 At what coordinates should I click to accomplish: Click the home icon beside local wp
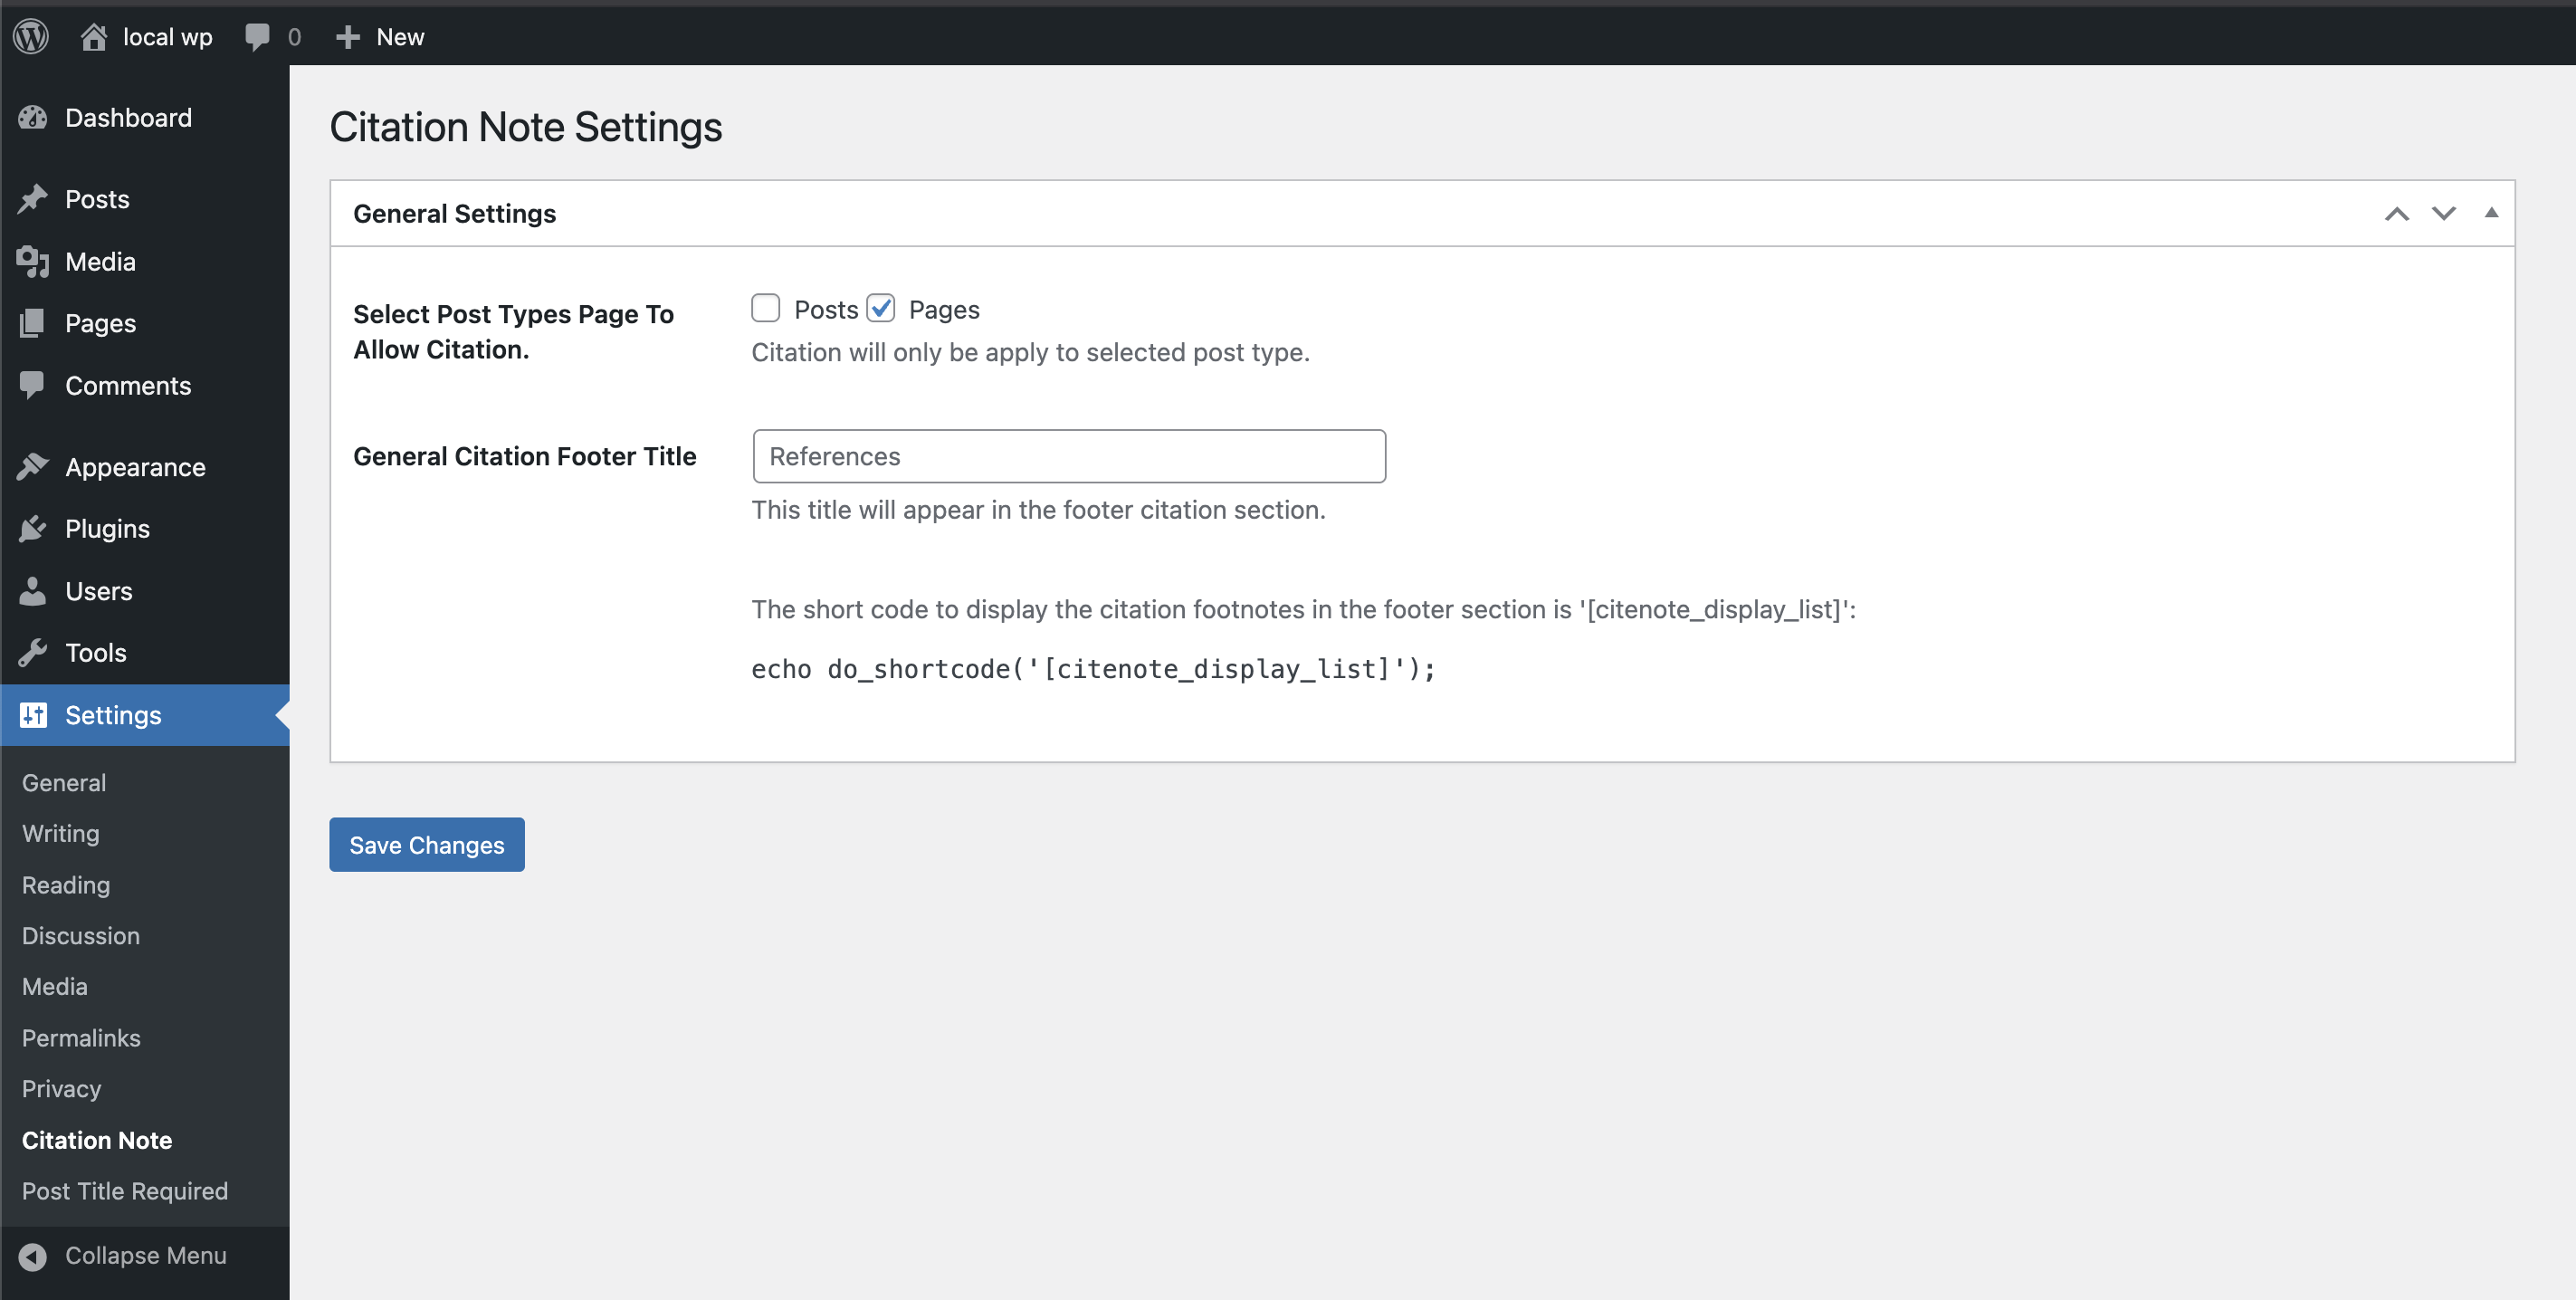coord(94,37)
